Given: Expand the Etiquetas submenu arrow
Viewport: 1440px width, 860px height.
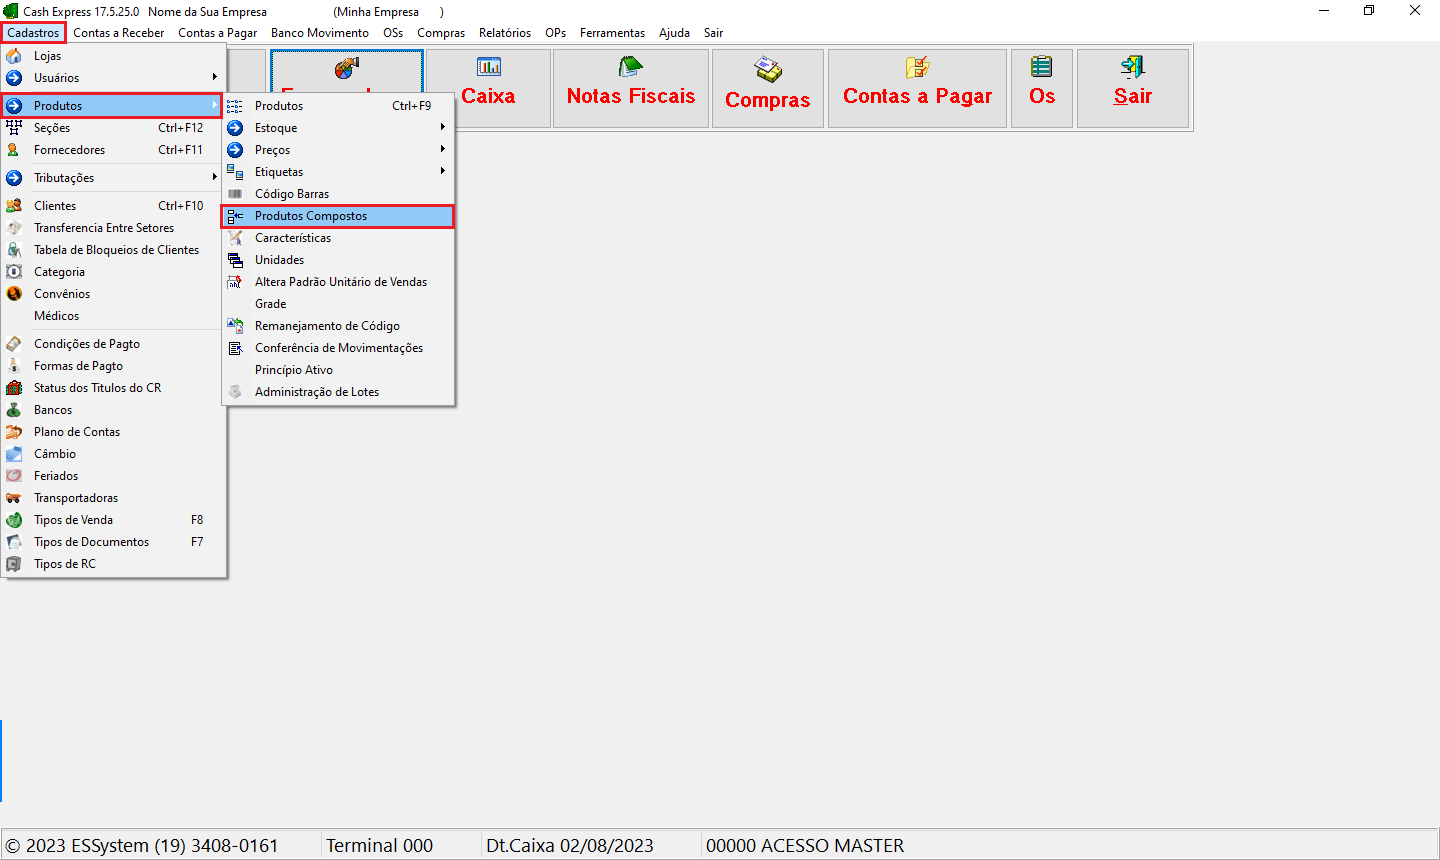Looking at the screenshot, I should click(442, 171).
